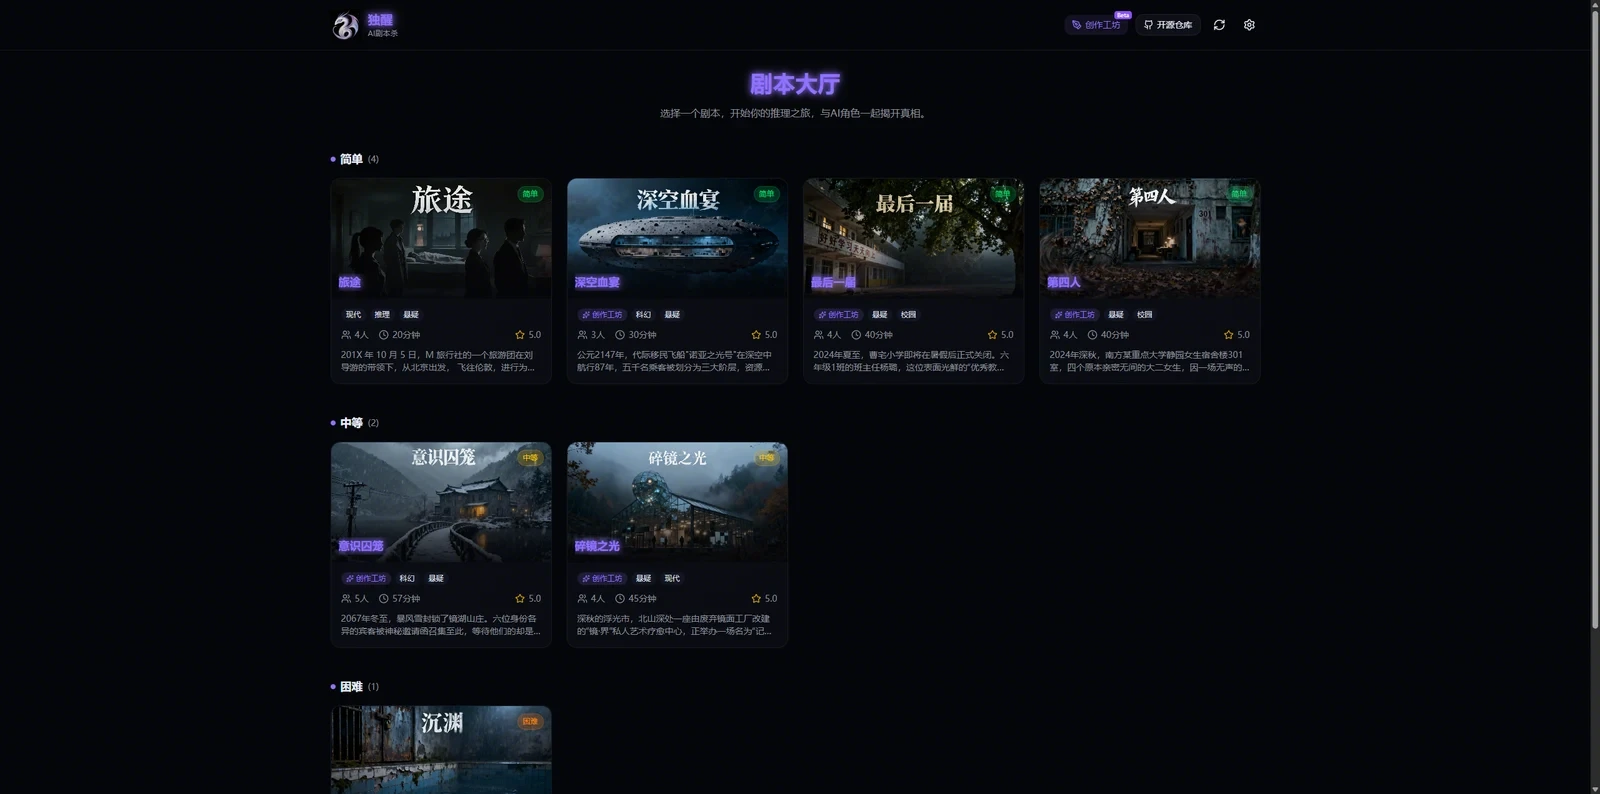The image size is (1600, 794).
Task: Click the 创作工坊 tag on 意识囚笼 card
Action: pos(366,579)
